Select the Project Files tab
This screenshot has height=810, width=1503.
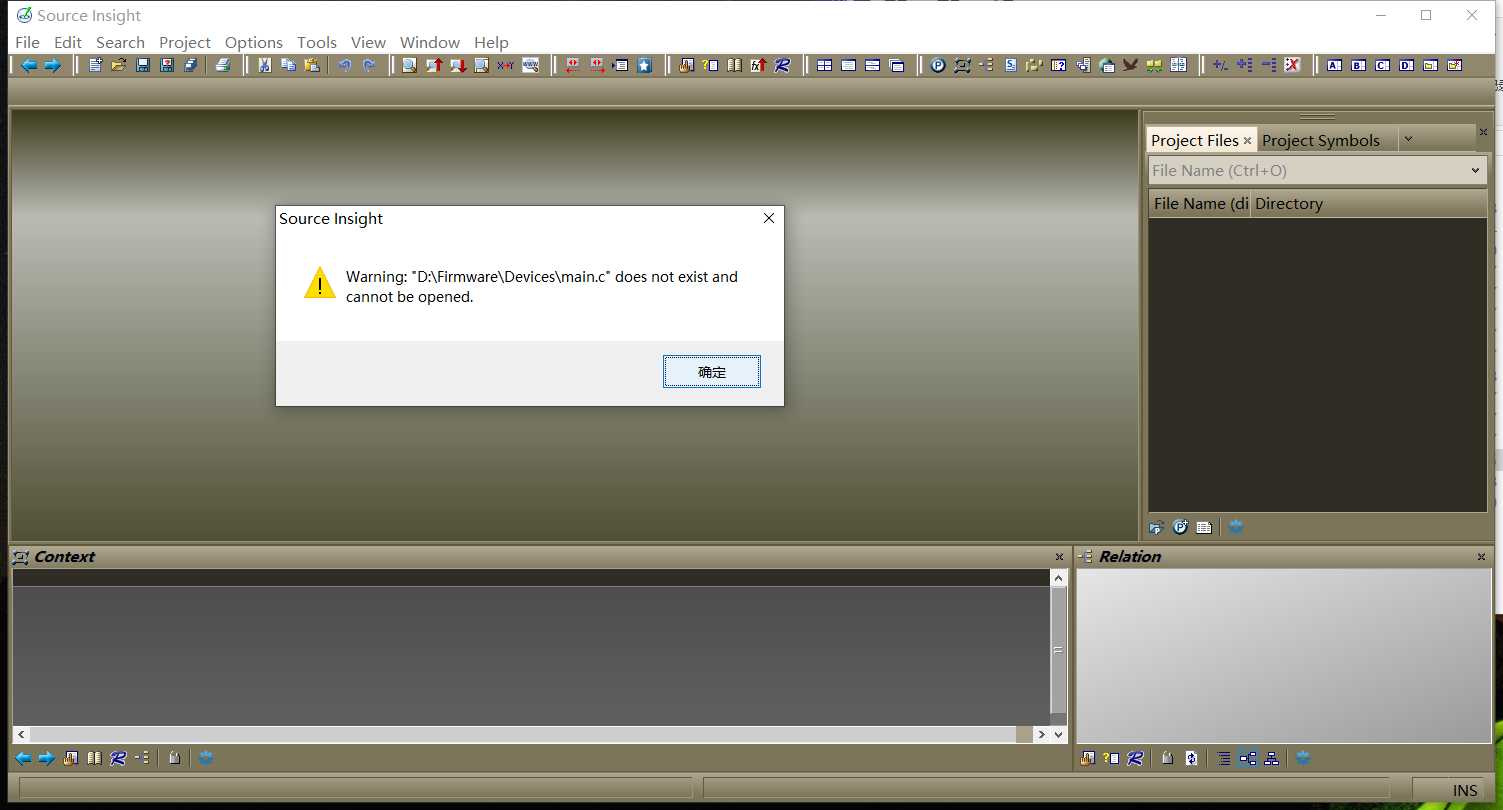tap(1195, 140)
